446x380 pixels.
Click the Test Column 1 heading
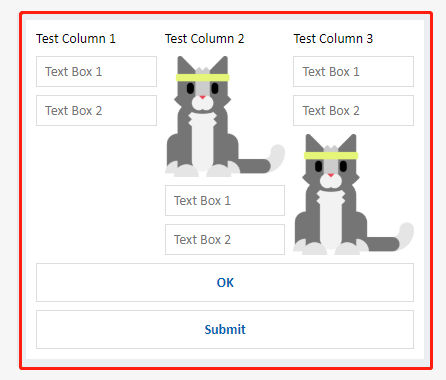click(x=76, y=39)
